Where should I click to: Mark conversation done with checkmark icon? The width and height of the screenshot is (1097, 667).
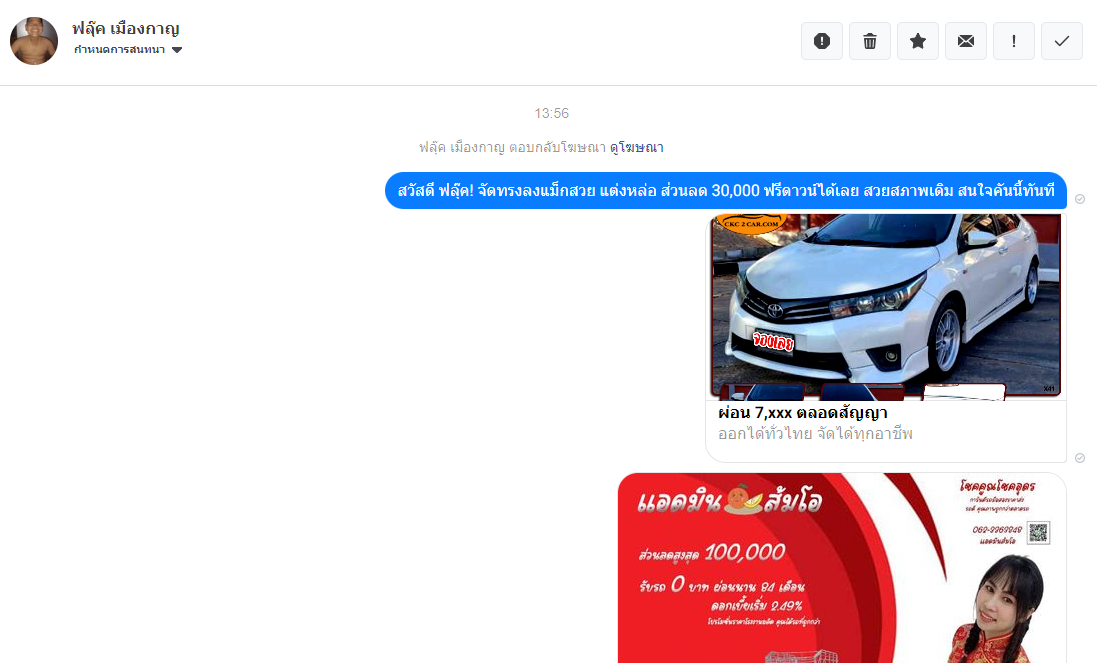point(1061,41)
